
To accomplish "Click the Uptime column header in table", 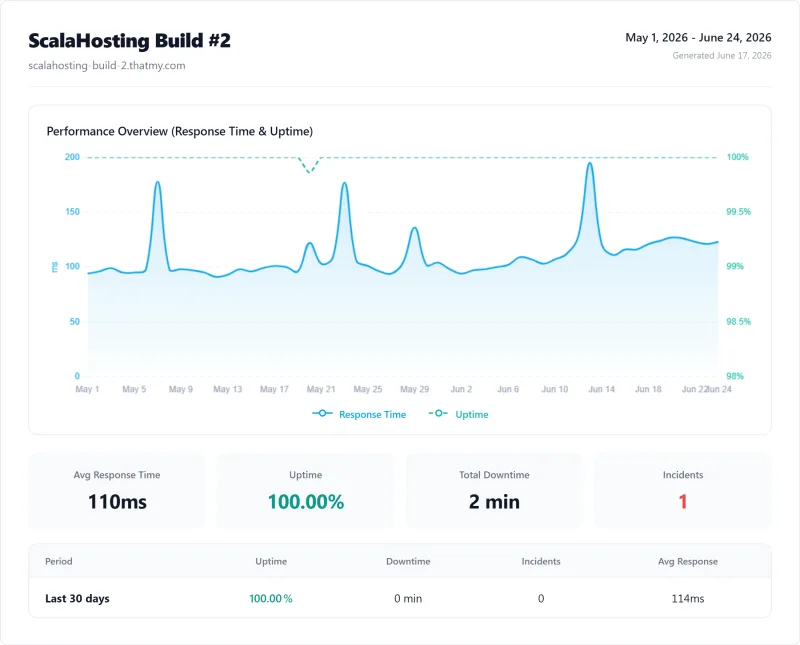I will [x=271, y=561].
